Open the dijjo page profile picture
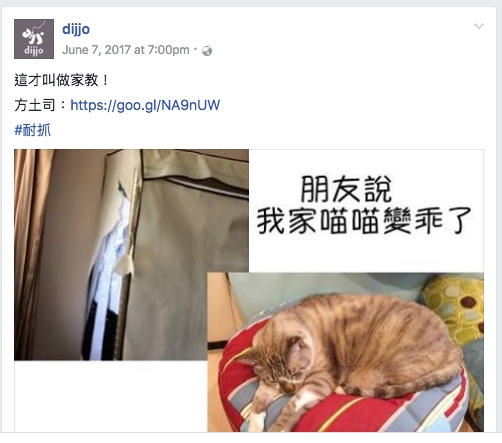Image resolution: width=502 pixels, height=443 pixels. (x=34, y=39)
